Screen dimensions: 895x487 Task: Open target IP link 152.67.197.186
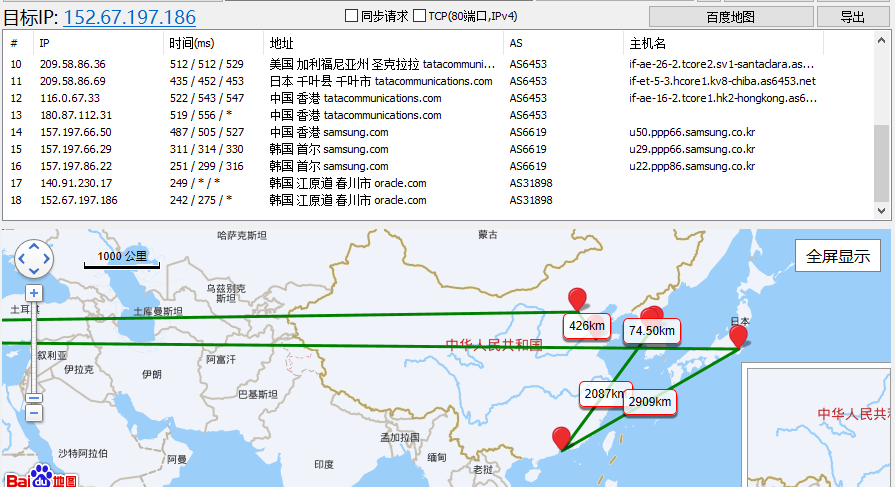[130, 17]
